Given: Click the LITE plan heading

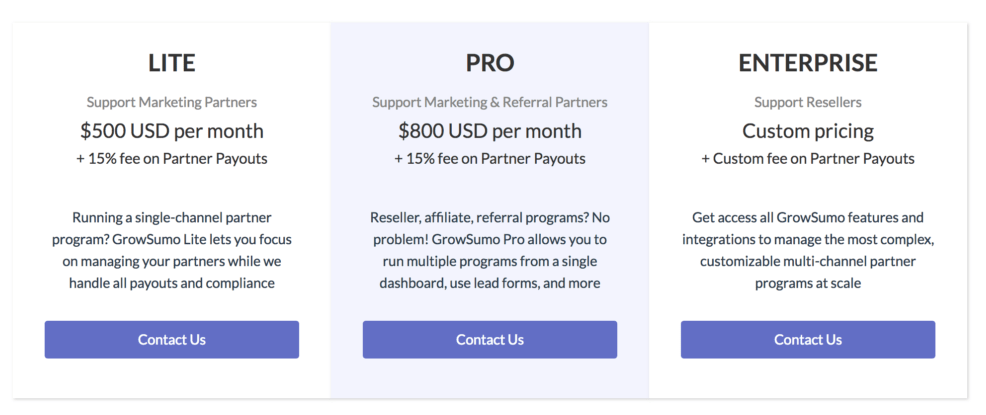Looking at the screenshot, I should coord(171,63).
